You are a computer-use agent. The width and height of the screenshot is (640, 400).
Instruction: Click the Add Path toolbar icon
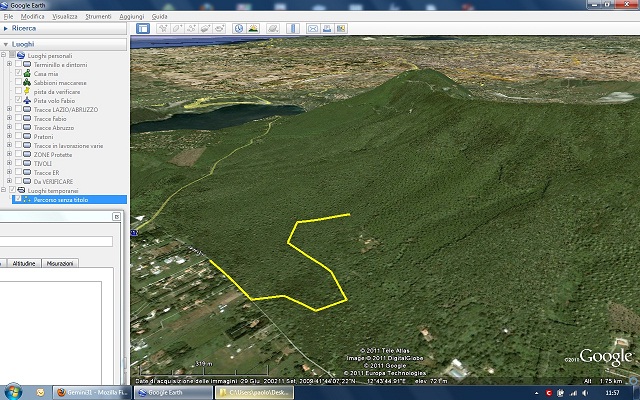click(191, 28)
